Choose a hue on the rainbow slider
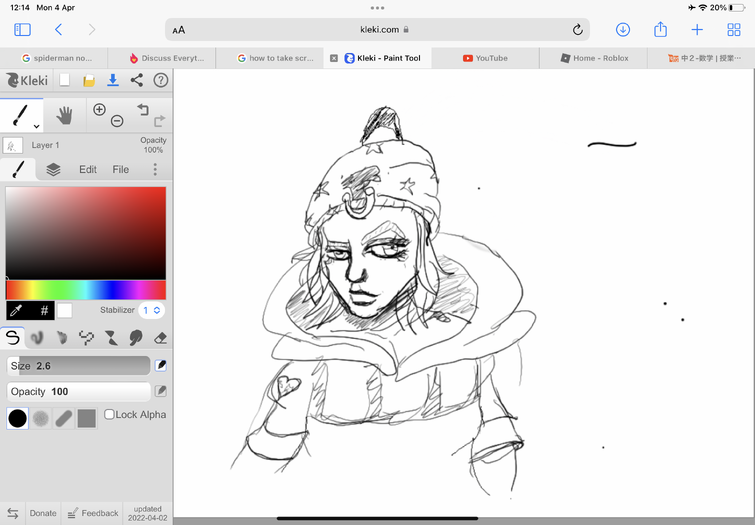Image resolution: width=755 pixels, height=525 pixels. (86, 290)
